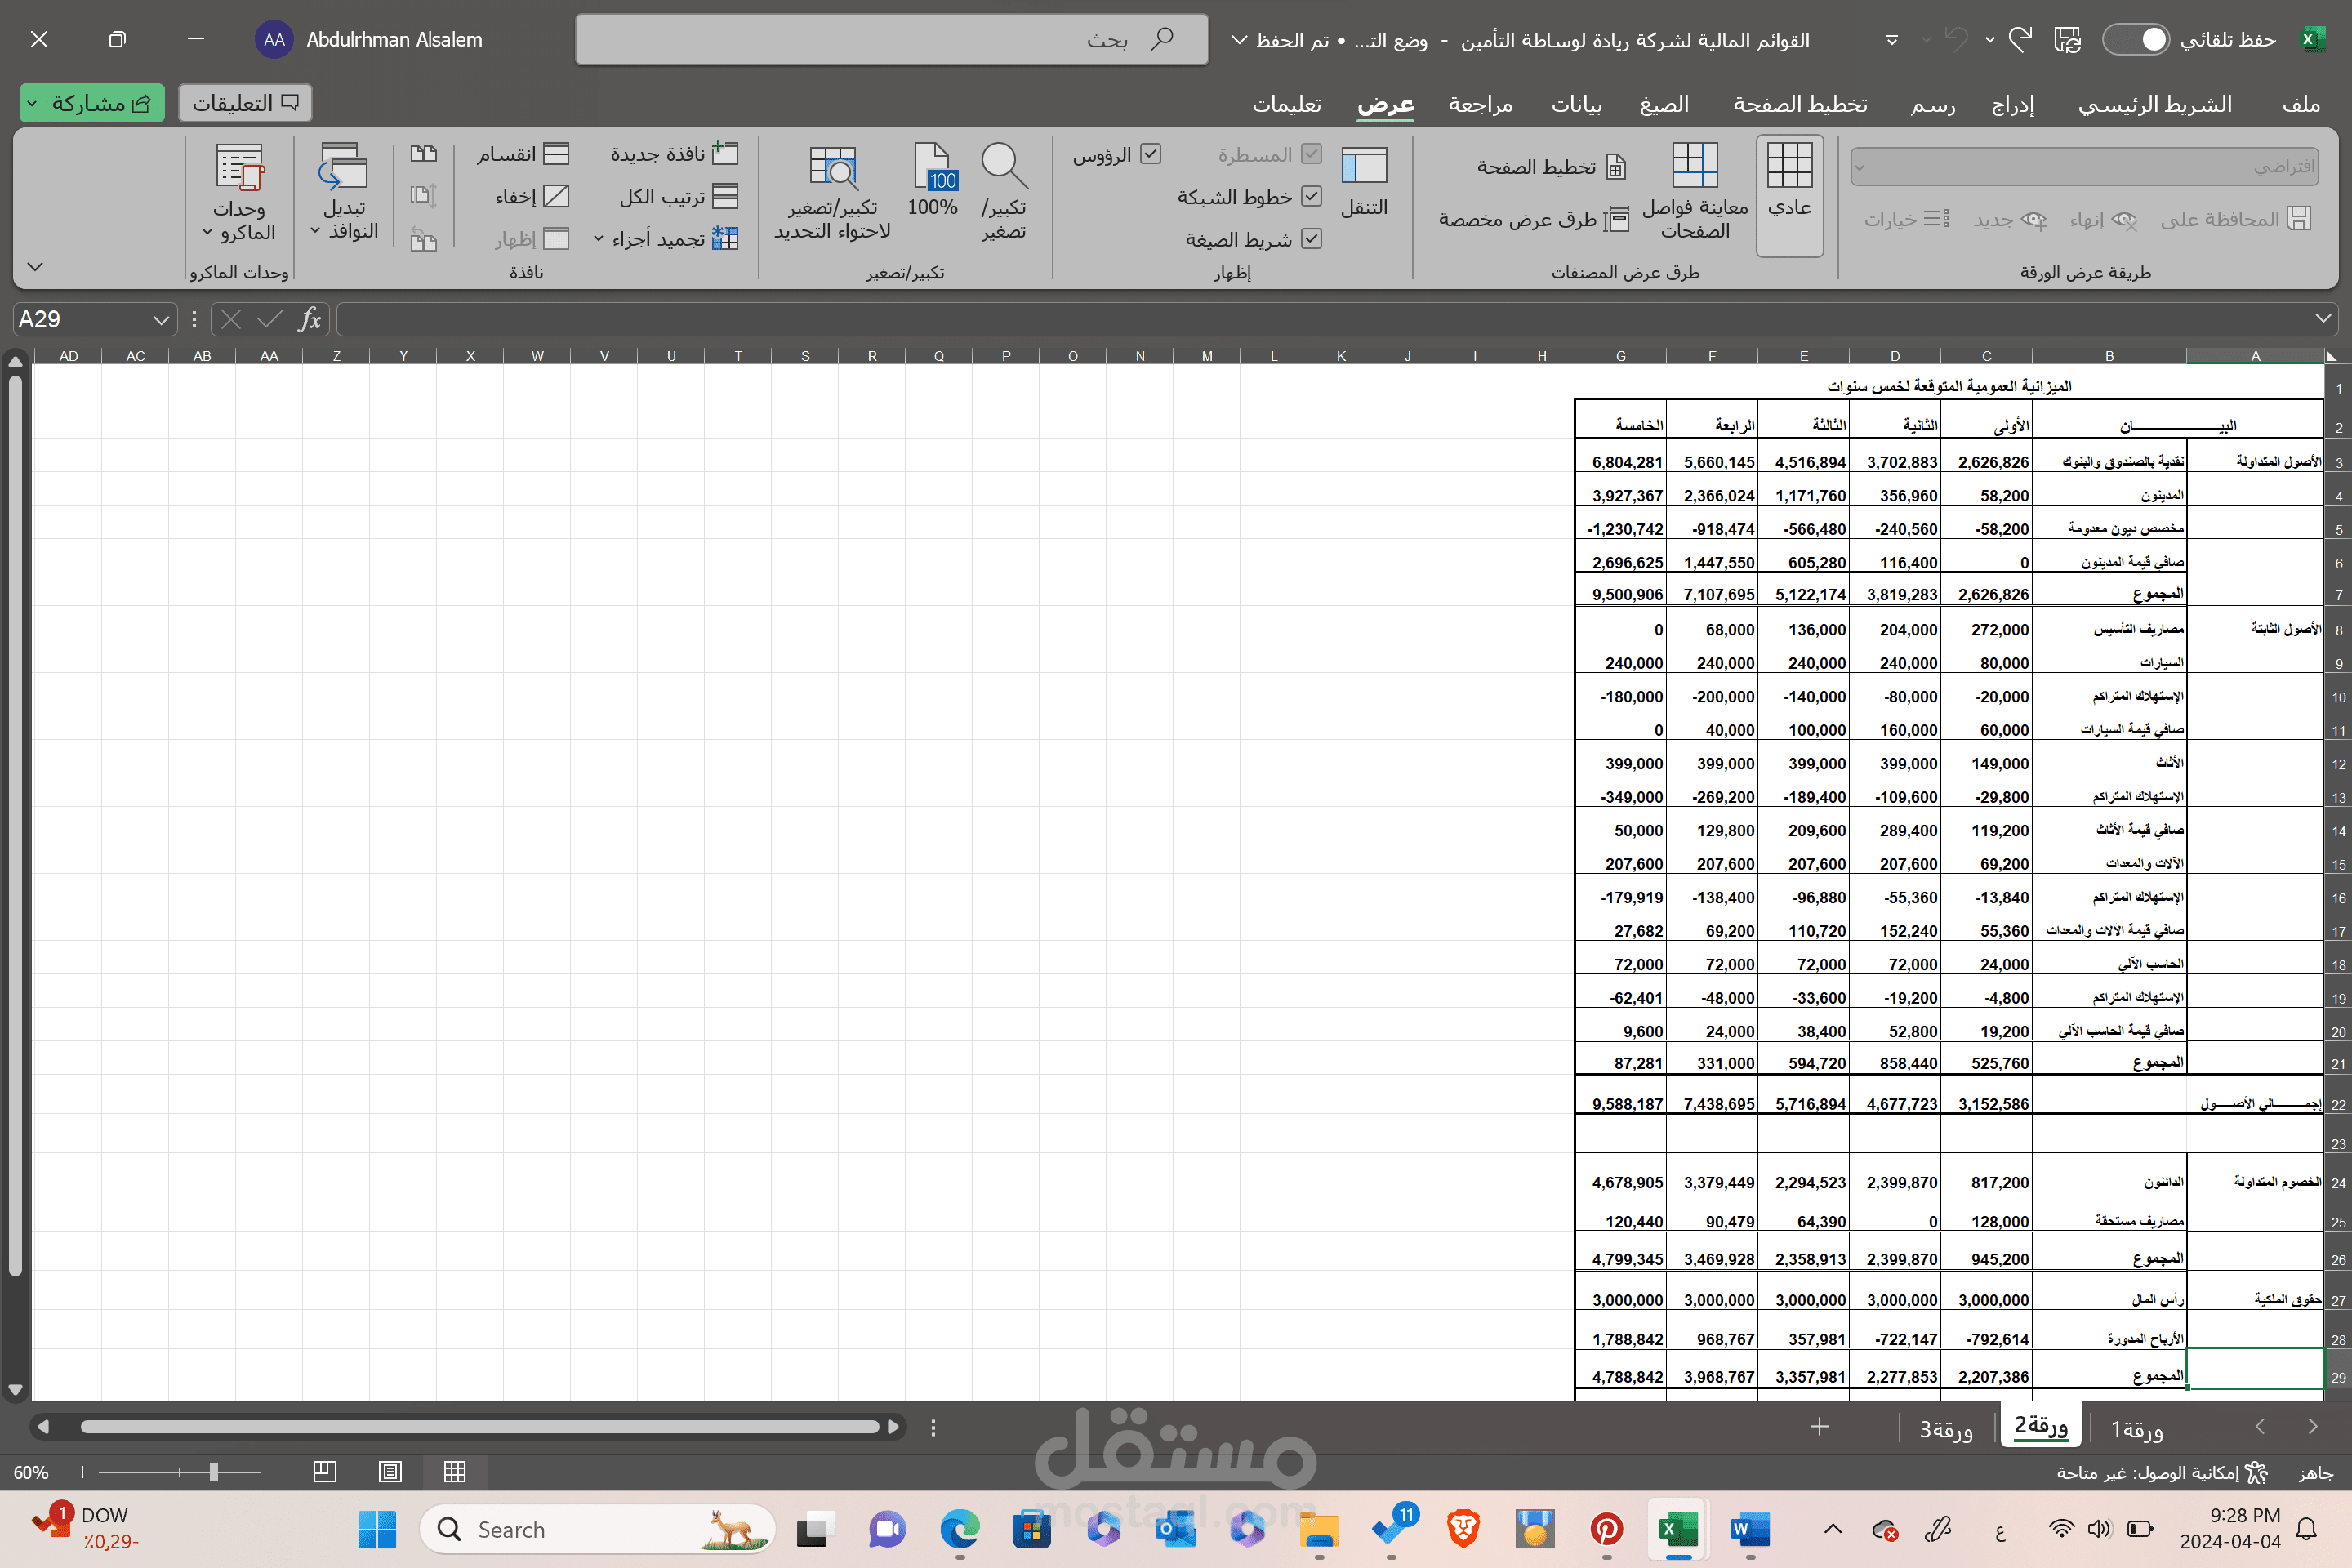
Task: Open the Data (بيانات) tab
Action: pyautogui.click(x=1576, y=104)
